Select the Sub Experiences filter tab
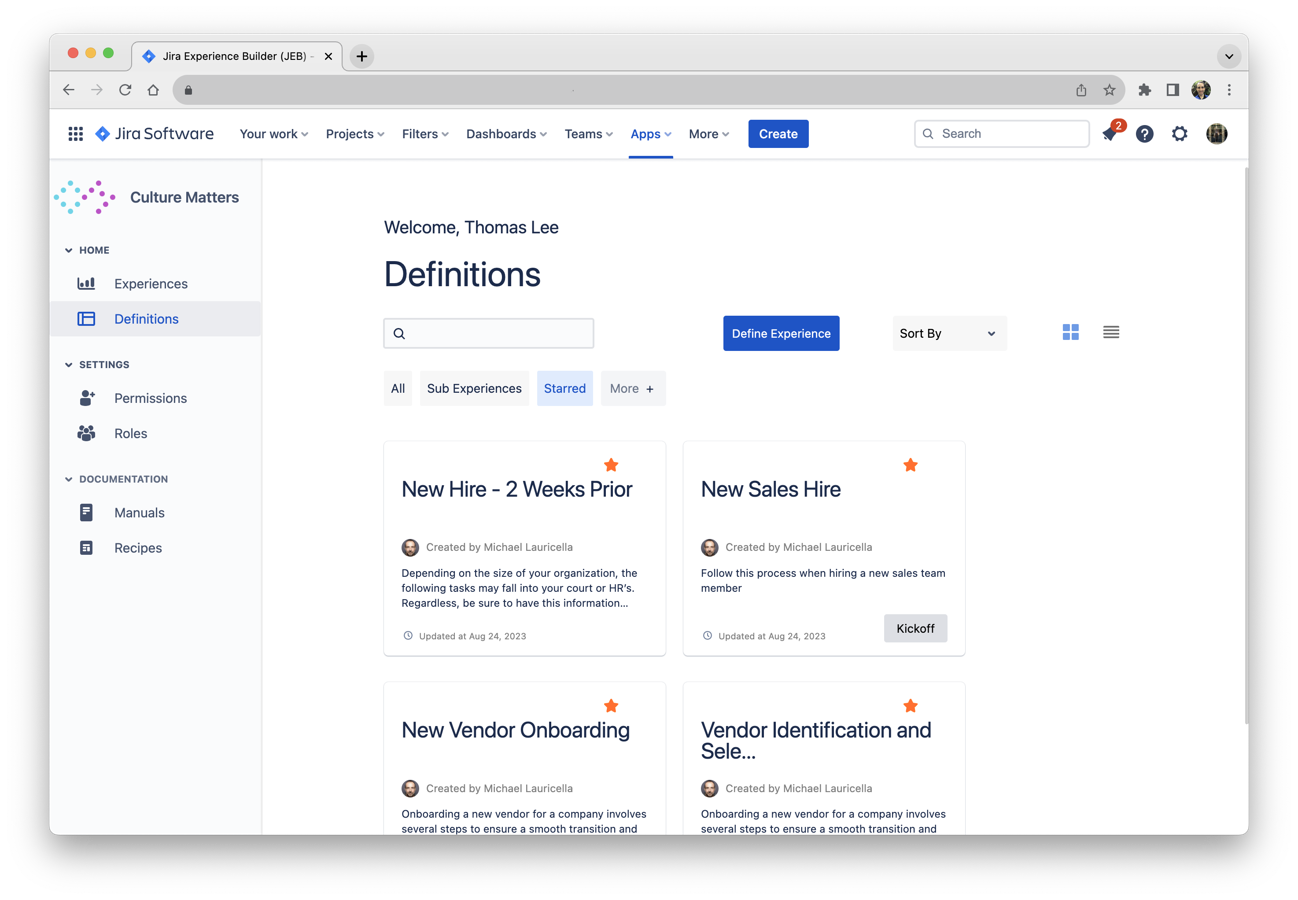 coord(474,388)
